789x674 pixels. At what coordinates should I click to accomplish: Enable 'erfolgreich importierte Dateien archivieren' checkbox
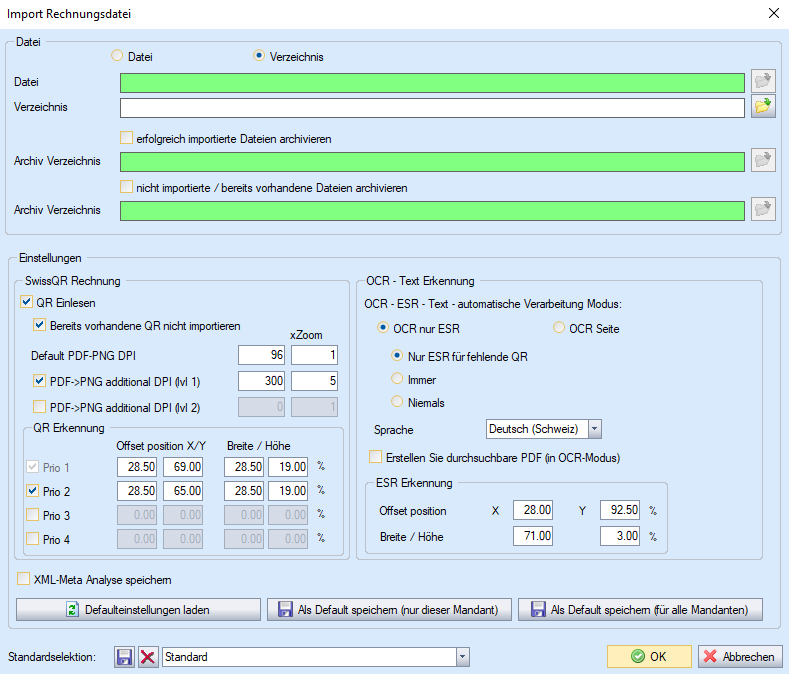click(x=126, y=138)
